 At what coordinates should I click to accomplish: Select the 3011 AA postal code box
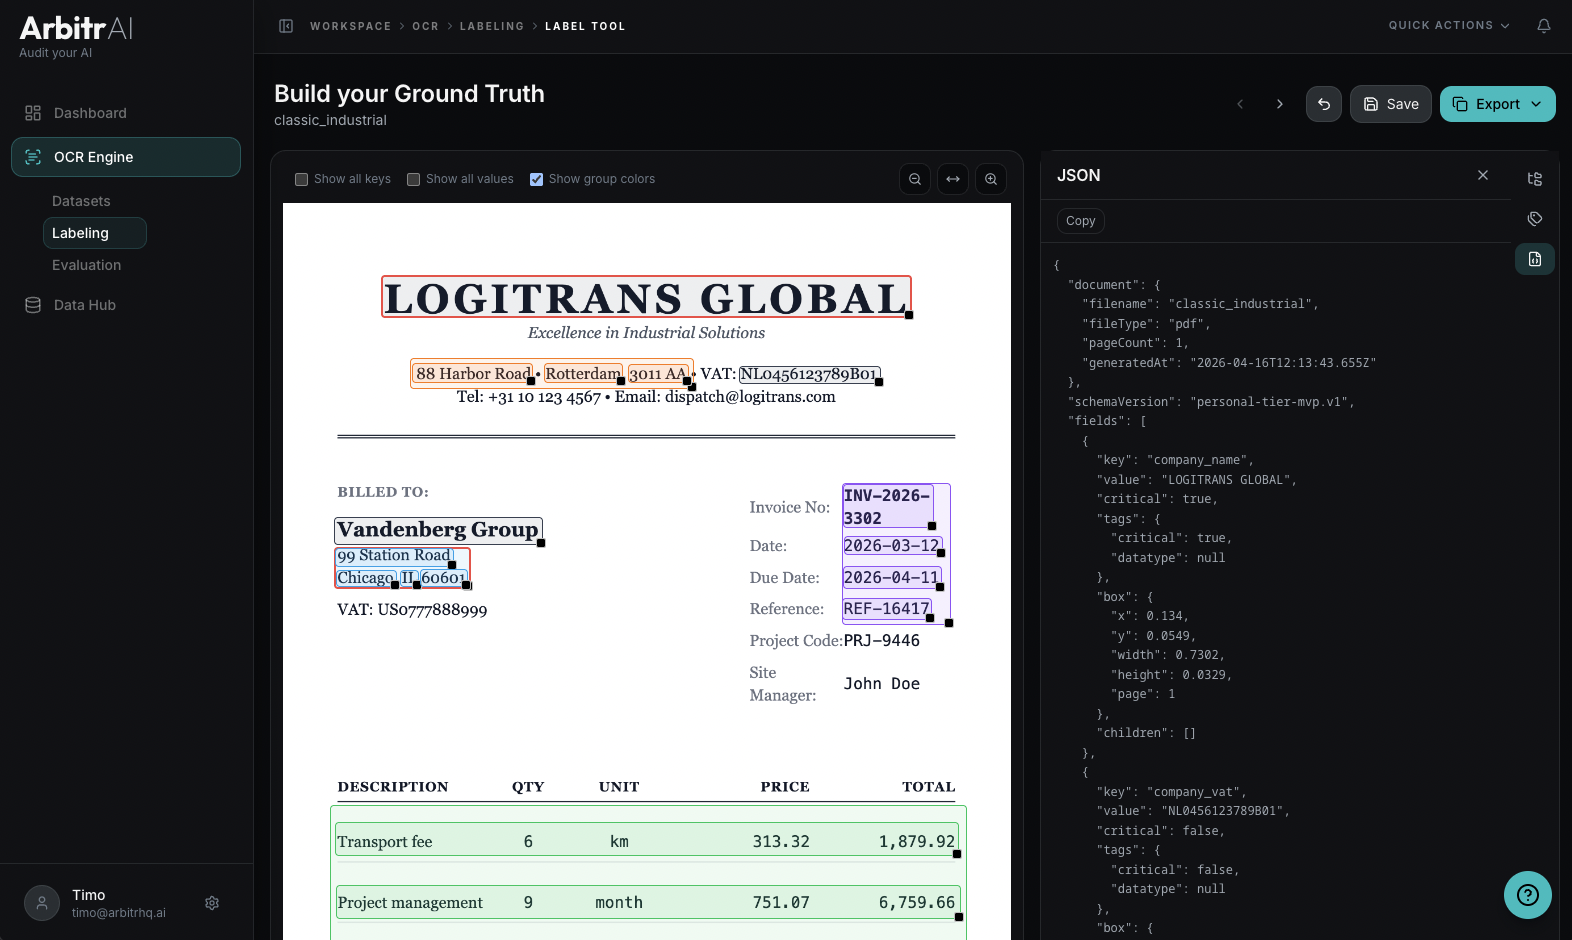(659, 374)
